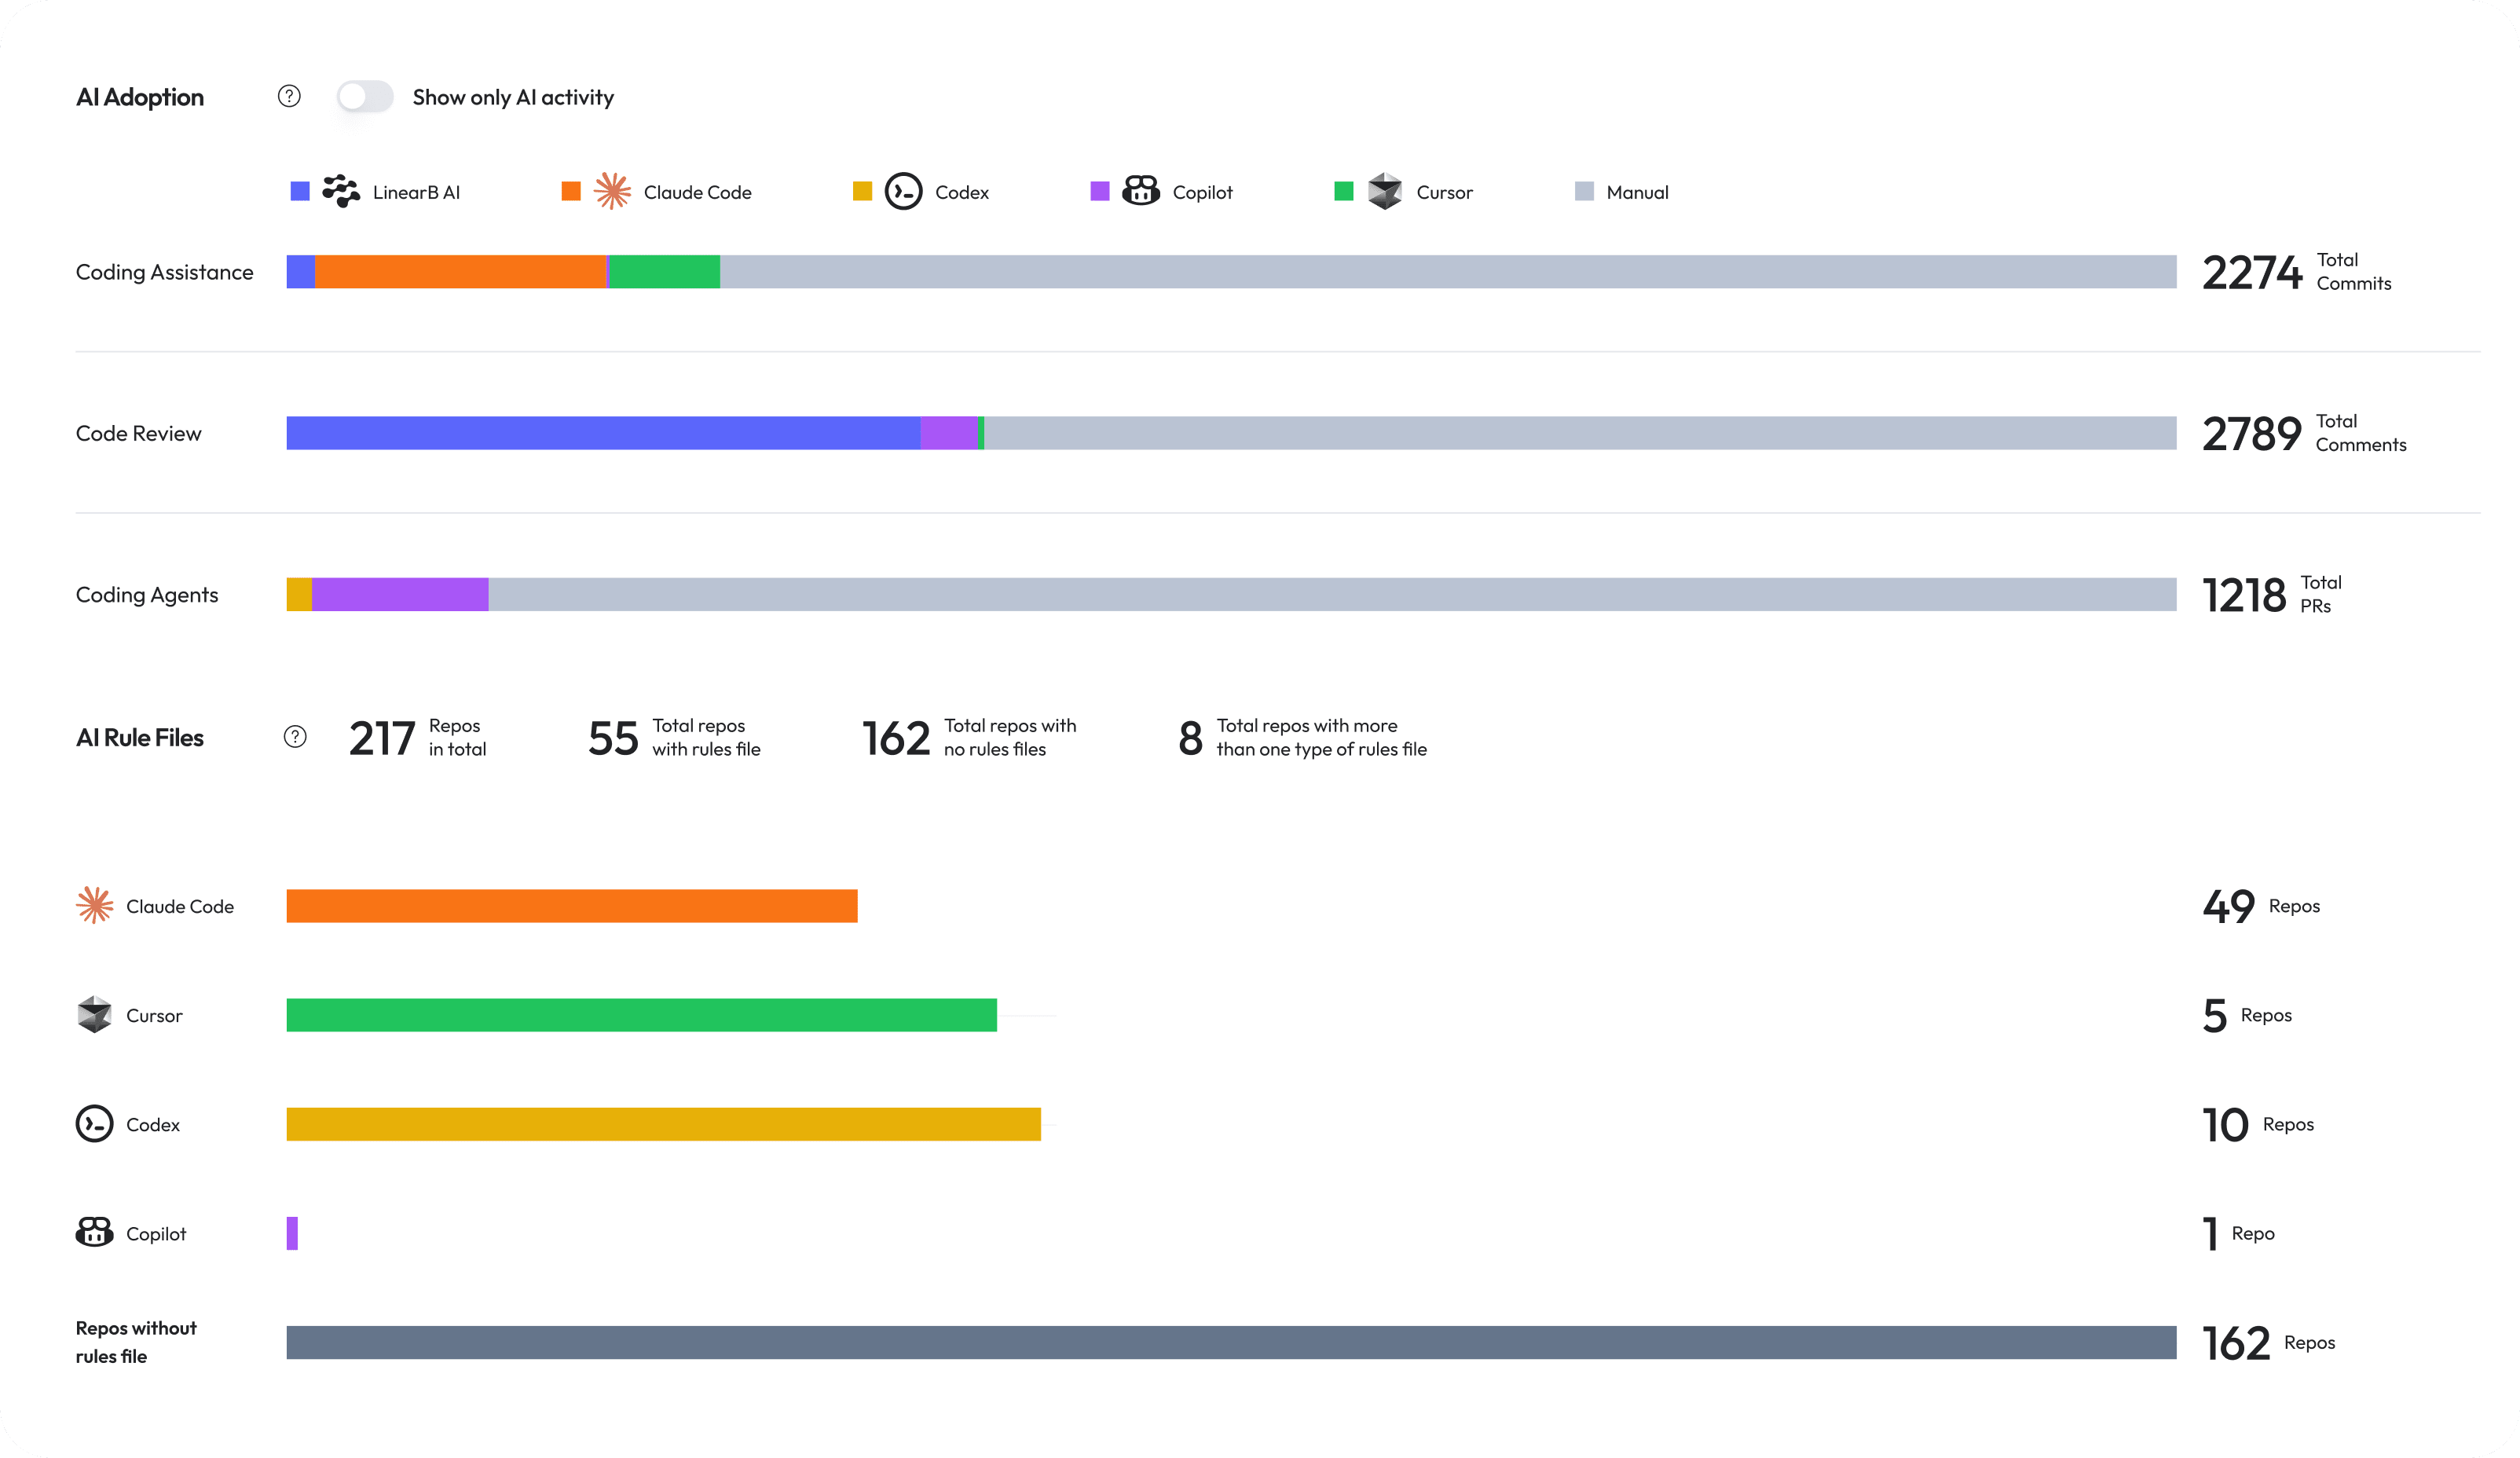
Task: Click the help icon next to AI Adoption
Action: (289, 96)
